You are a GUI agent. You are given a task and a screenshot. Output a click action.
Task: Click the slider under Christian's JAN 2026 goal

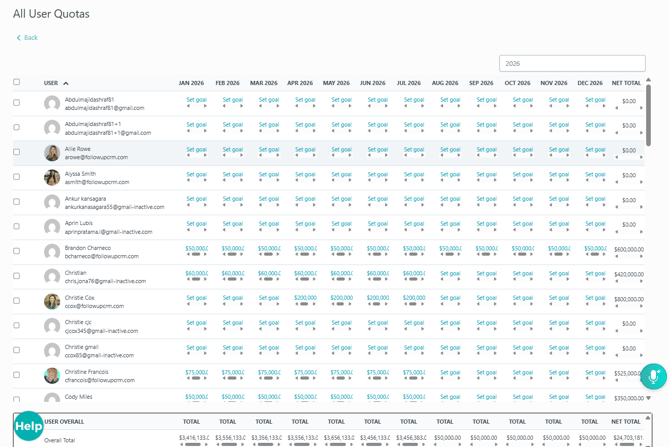coord(196,279)
